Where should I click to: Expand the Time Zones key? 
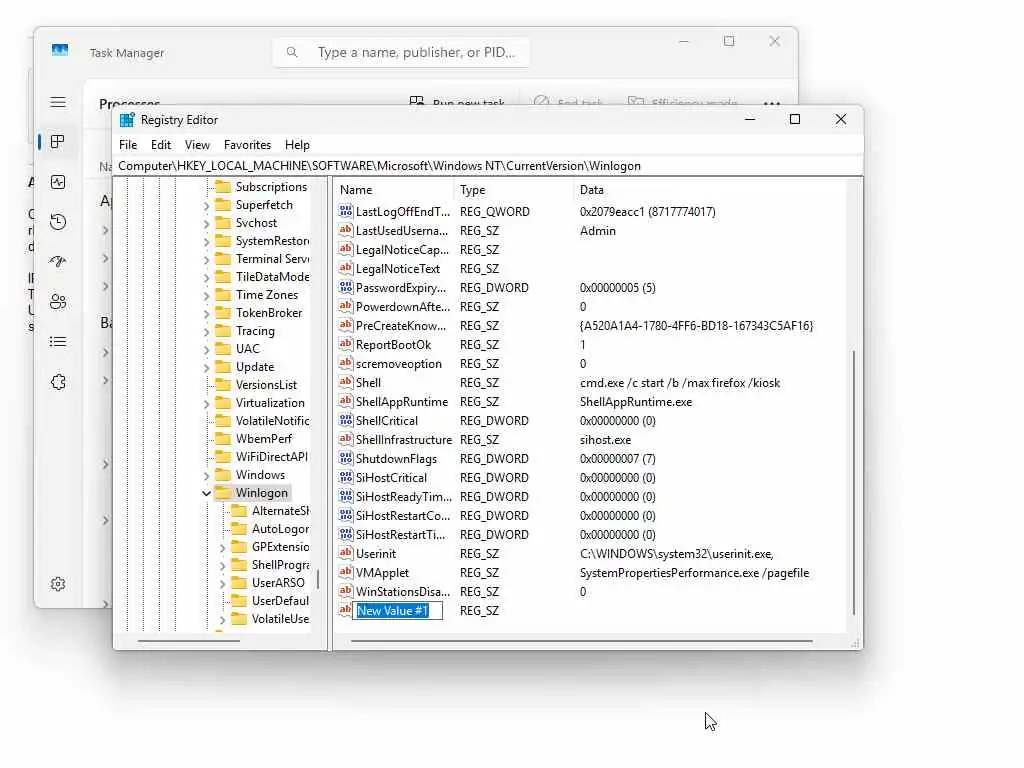pyautogui.click(x=206, y=295)
